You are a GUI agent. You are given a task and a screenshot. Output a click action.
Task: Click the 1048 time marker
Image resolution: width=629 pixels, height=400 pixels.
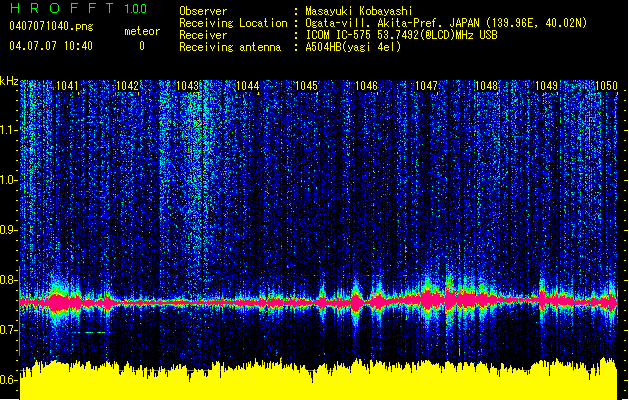[486, 85]
